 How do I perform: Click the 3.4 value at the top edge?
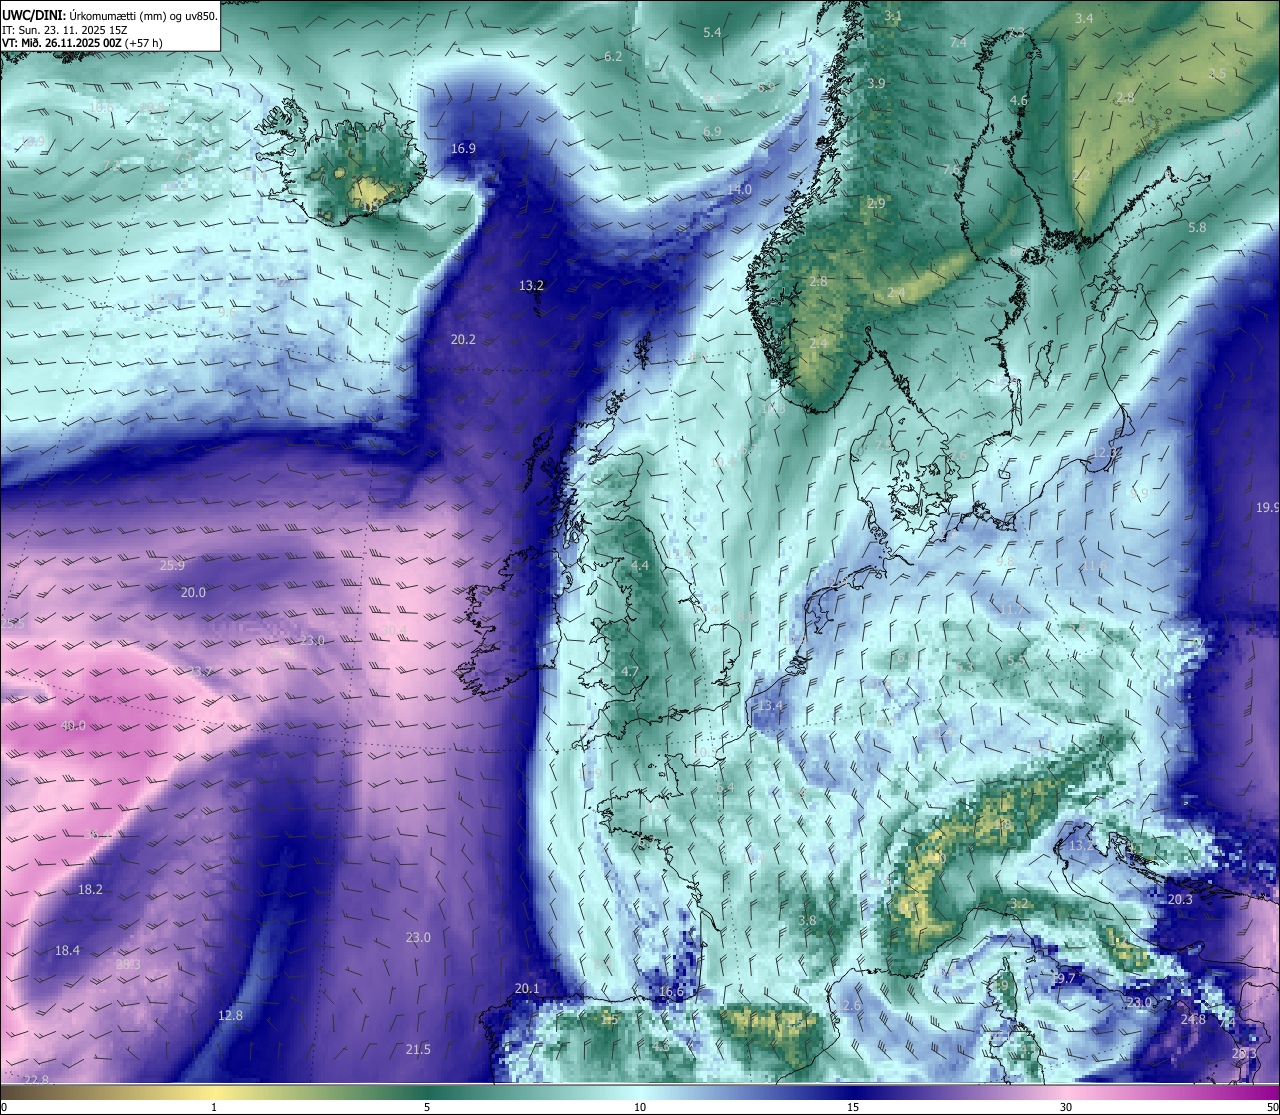[1084, 18]
